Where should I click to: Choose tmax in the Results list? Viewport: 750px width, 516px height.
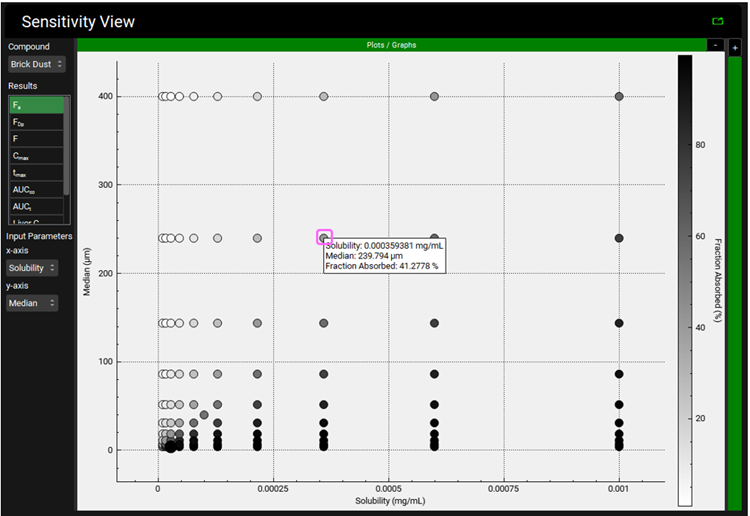(35, 172)
